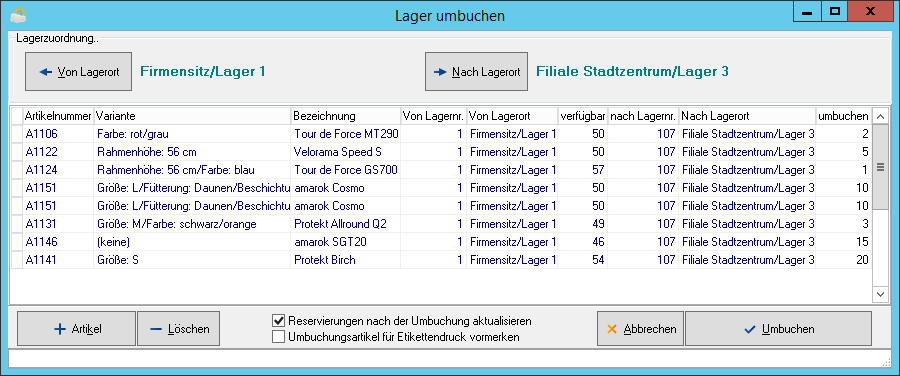Click the row selector for A1141
Screen dimensions: 900x376
pos(17,259)
